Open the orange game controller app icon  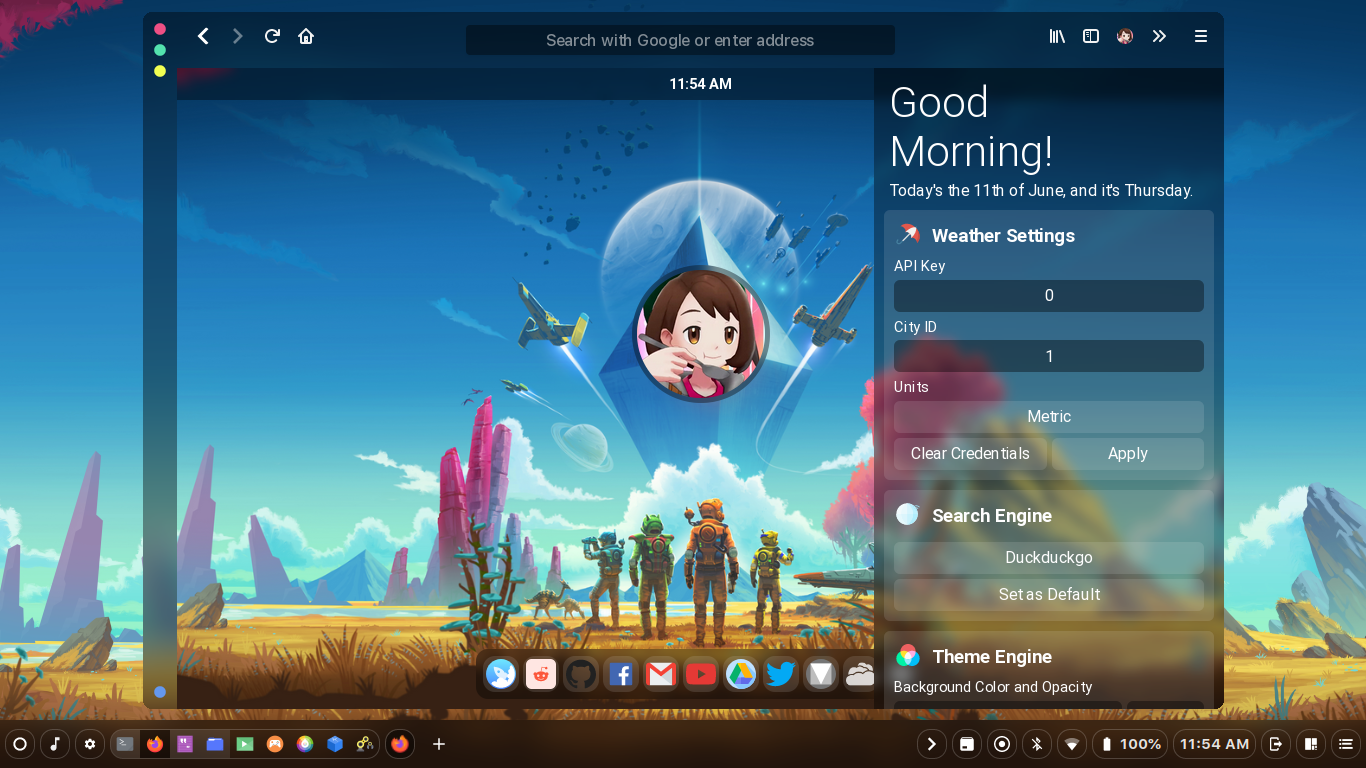pos(275,744)
